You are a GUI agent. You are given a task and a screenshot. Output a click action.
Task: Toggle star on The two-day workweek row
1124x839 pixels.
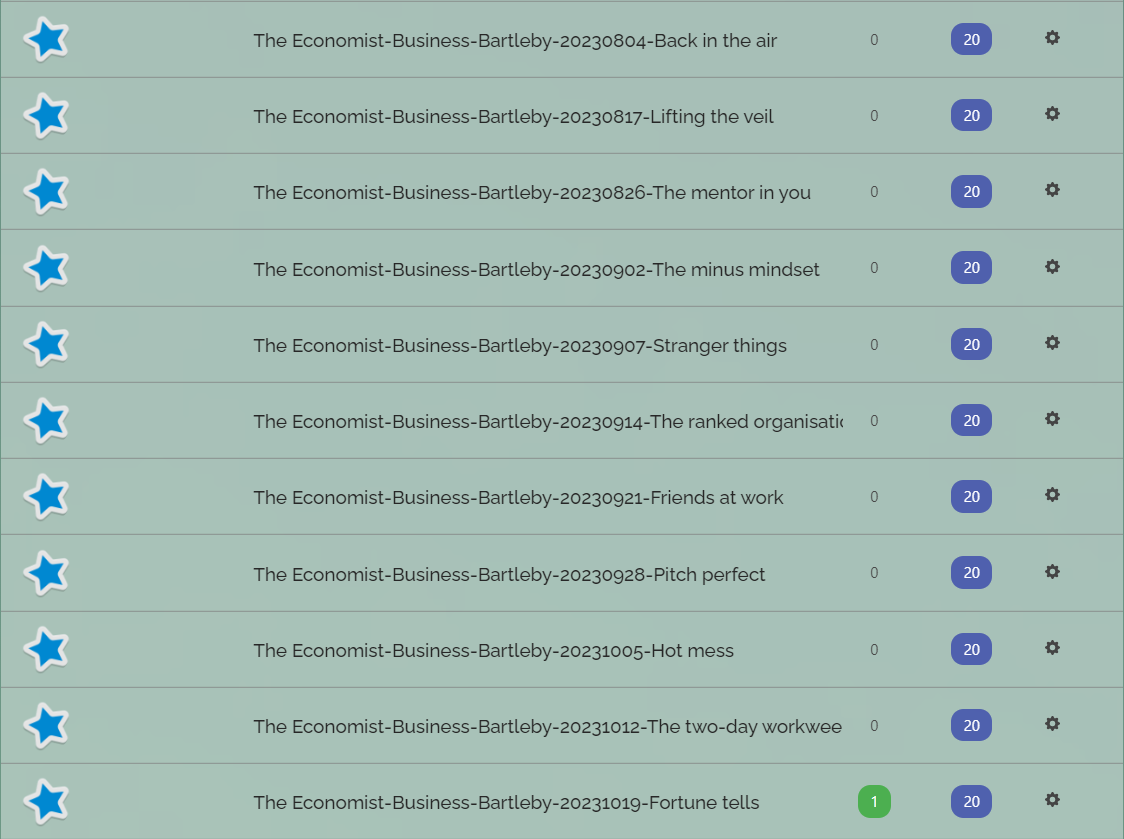[47, 725]
